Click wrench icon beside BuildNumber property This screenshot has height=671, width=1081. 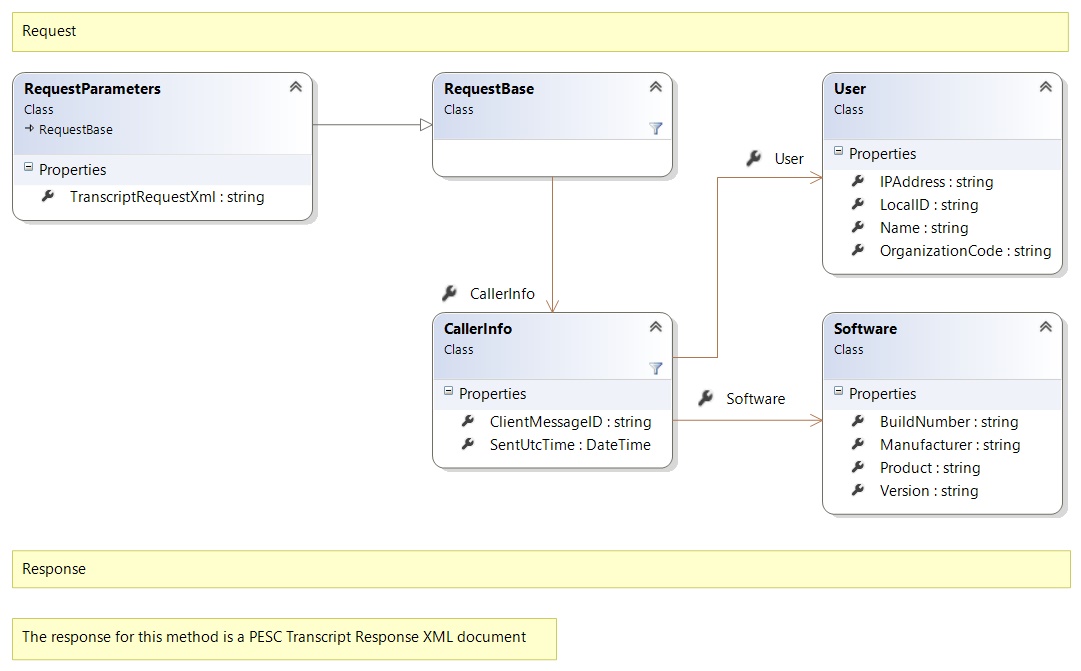click(858, 421)
